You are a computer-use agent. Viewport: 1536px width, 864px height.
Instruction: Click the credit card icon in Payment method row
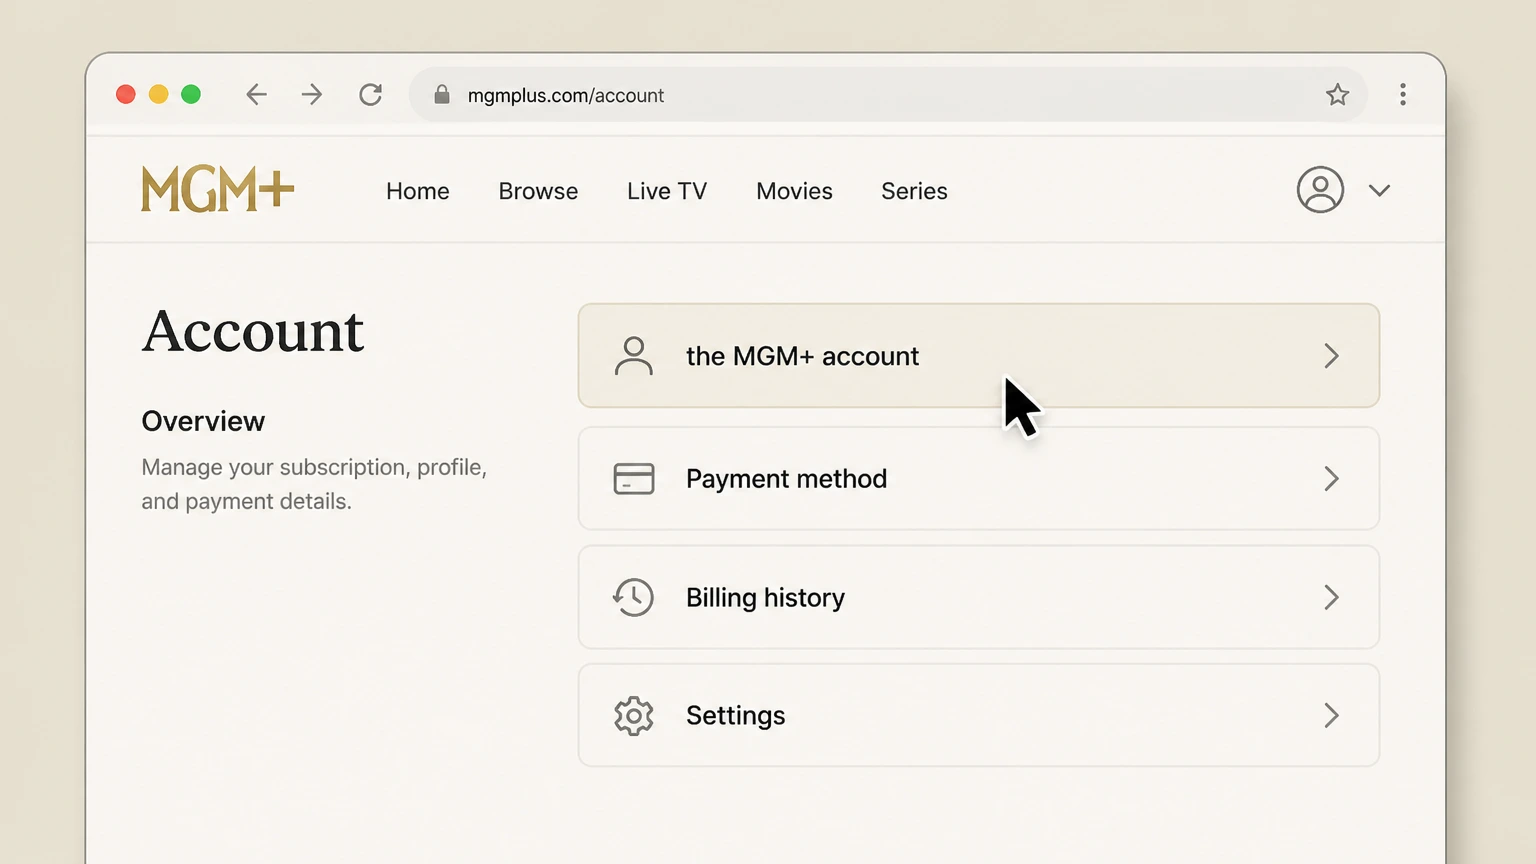click(633, 479)
